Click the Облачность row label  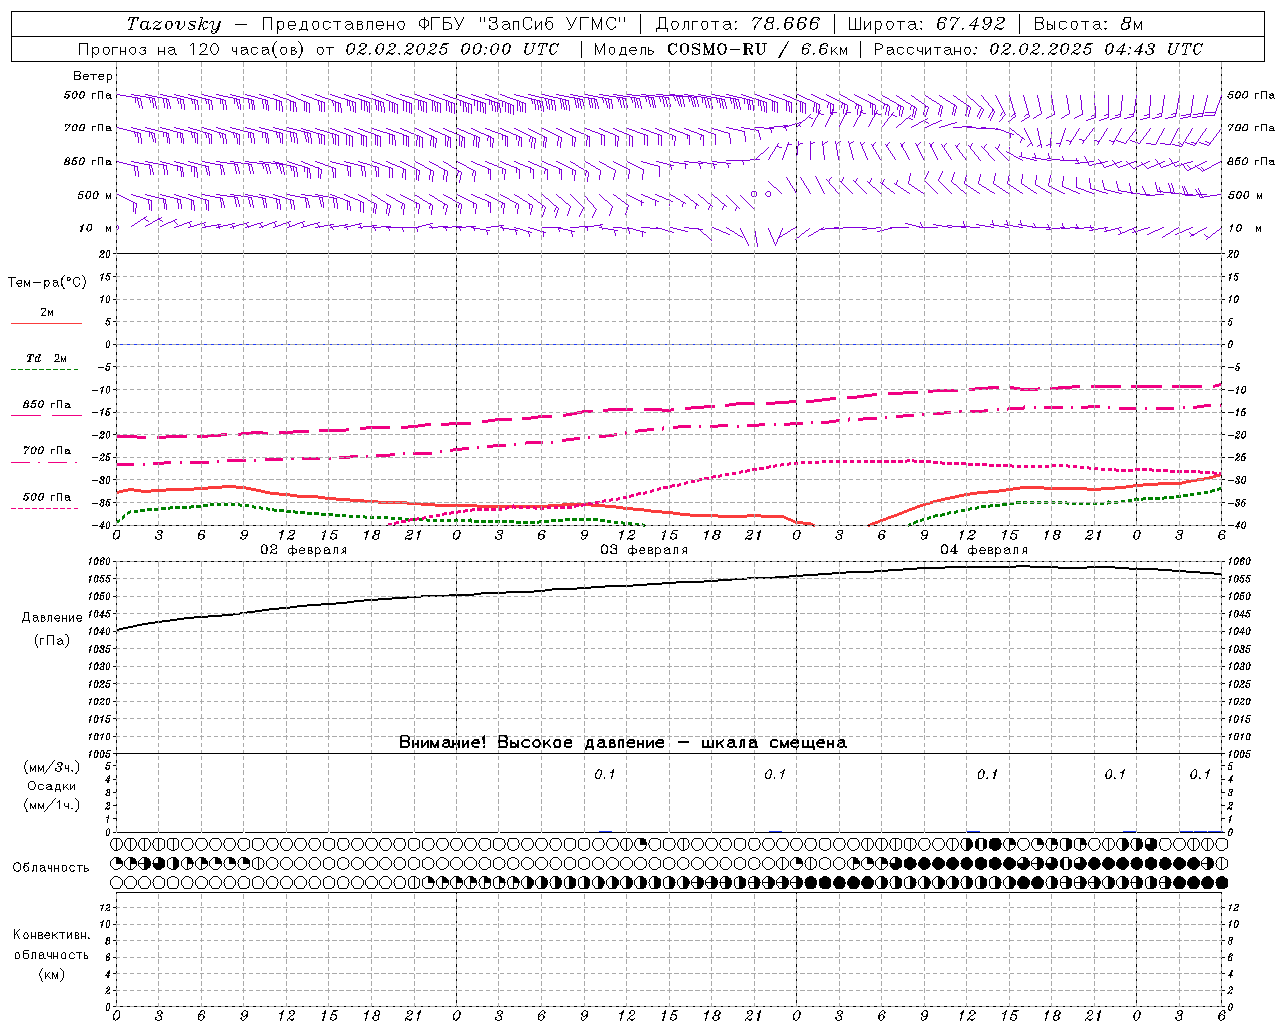[51, 868]
